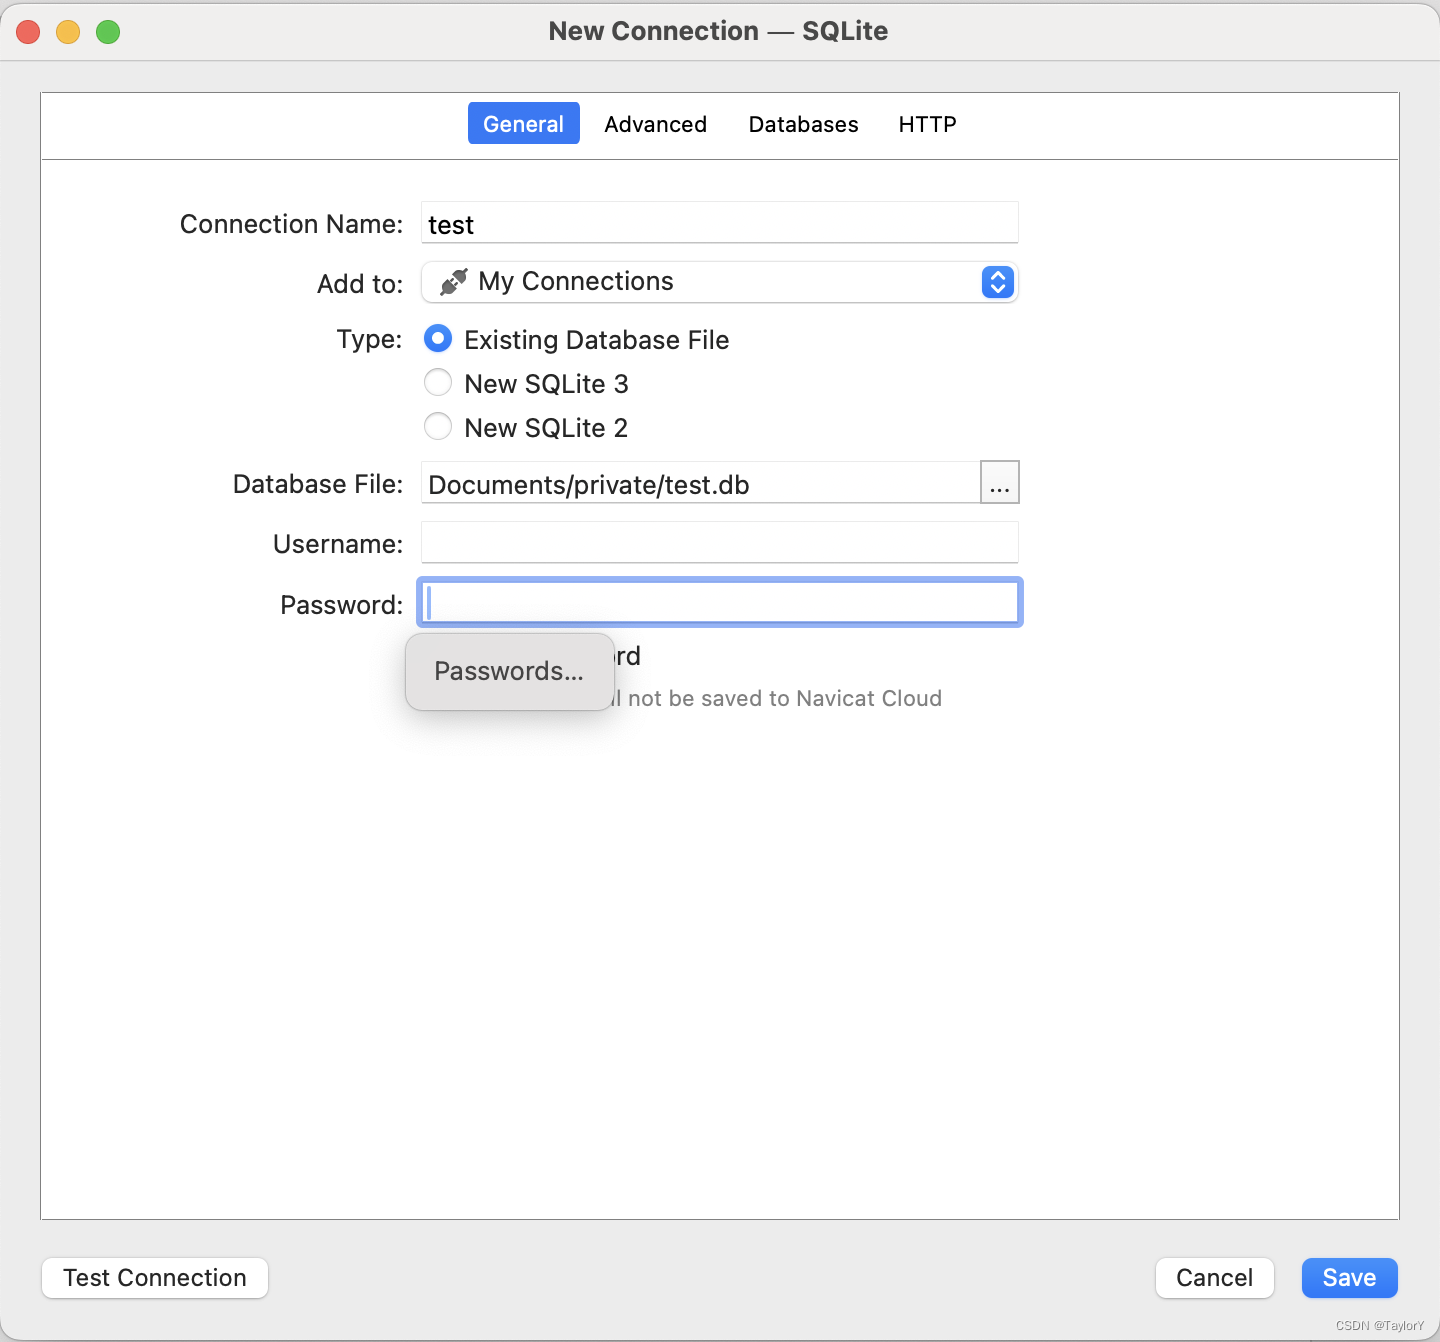Image resolution: width=1440 pixels, height=1342 pixels.
Task: Click the green zoom button in the title bar
Action: click(x=107, y=31)
